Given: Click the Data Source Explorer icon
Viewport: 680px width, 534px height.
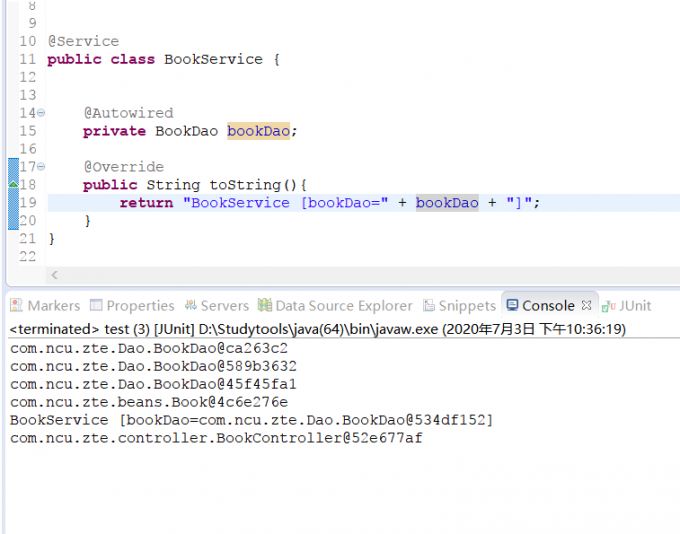Looking at the screenshot, I should (x=264, y=306).
